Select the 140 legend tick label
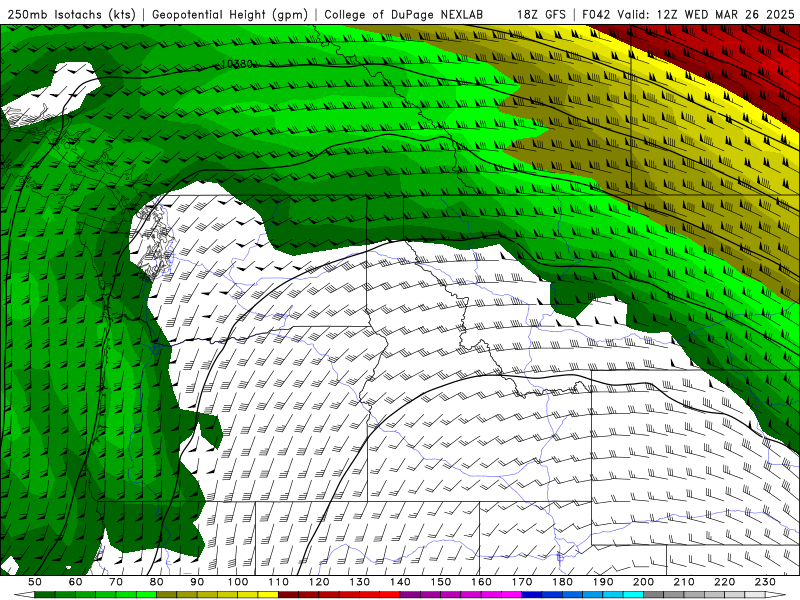800x600 pixels. [x=401, y=582]
